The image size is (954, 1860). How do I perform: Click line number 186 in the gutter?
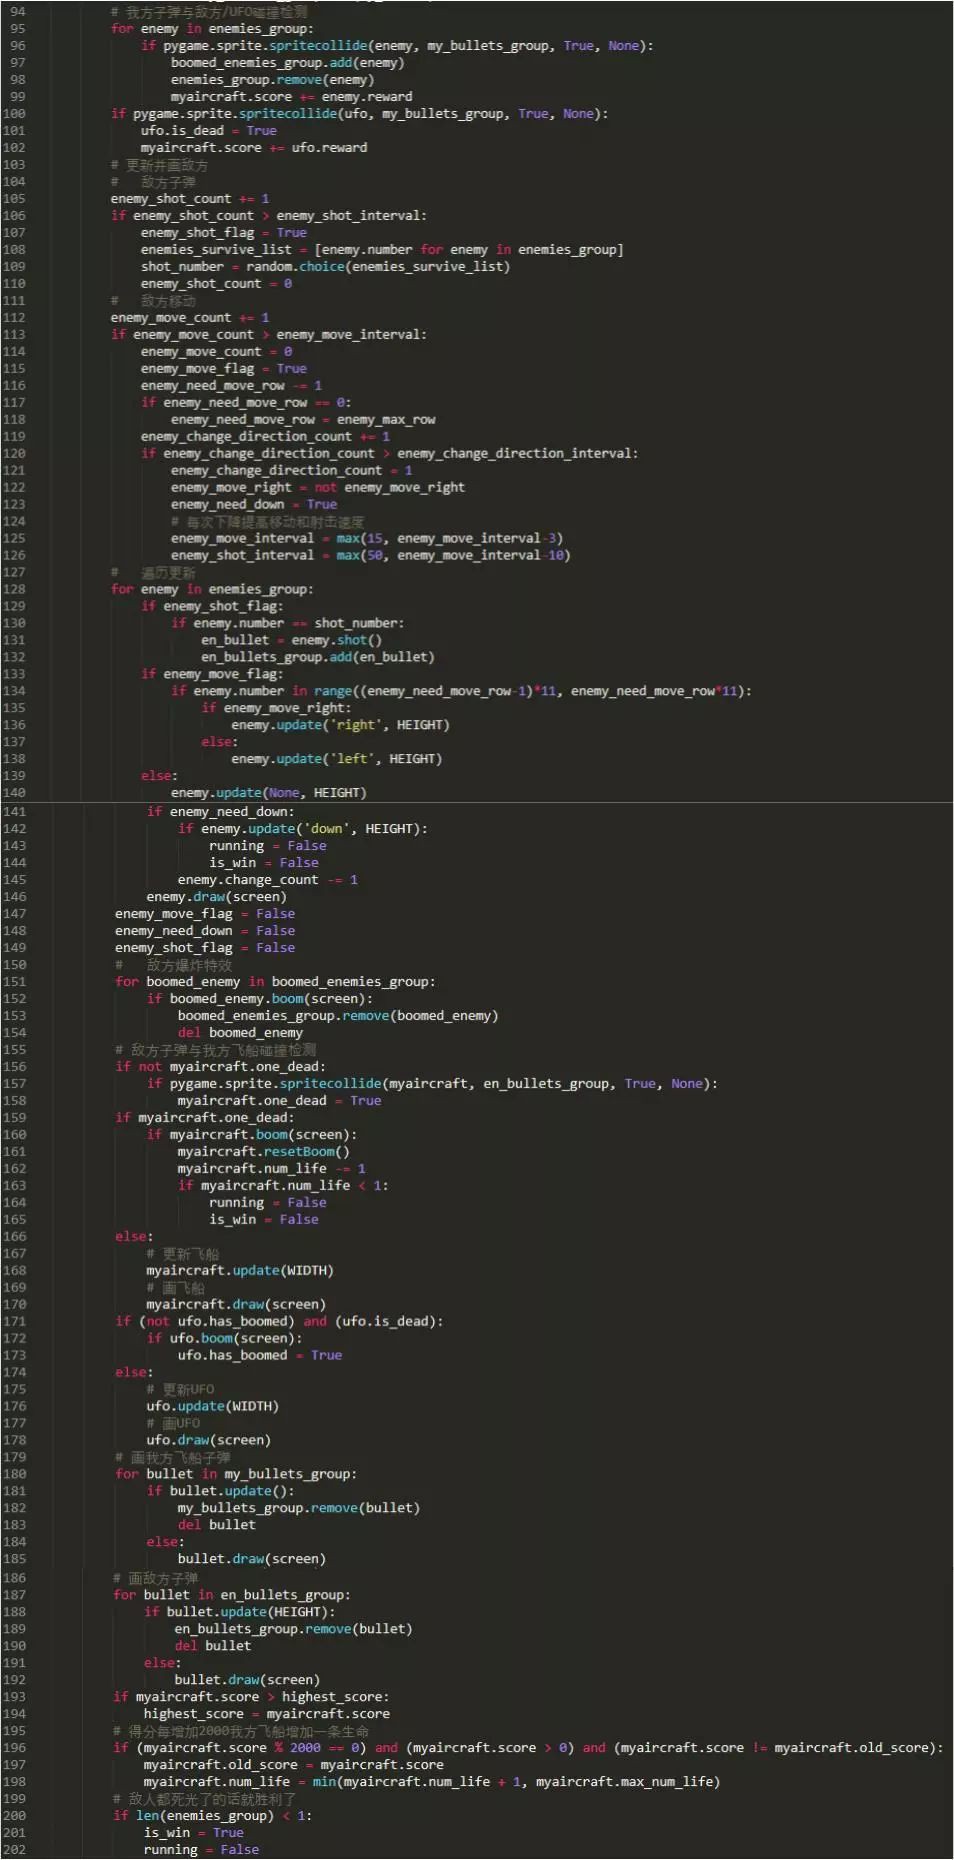[14, 1579]
